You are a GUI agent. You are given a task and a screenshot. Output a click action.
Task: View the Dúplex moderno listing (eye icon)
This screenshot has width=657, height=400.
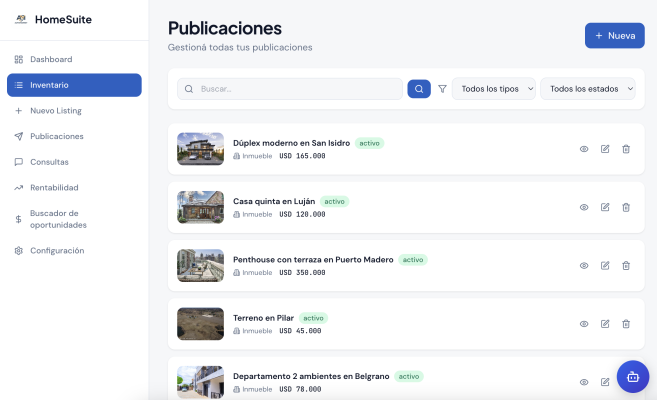tap(584, 149)
